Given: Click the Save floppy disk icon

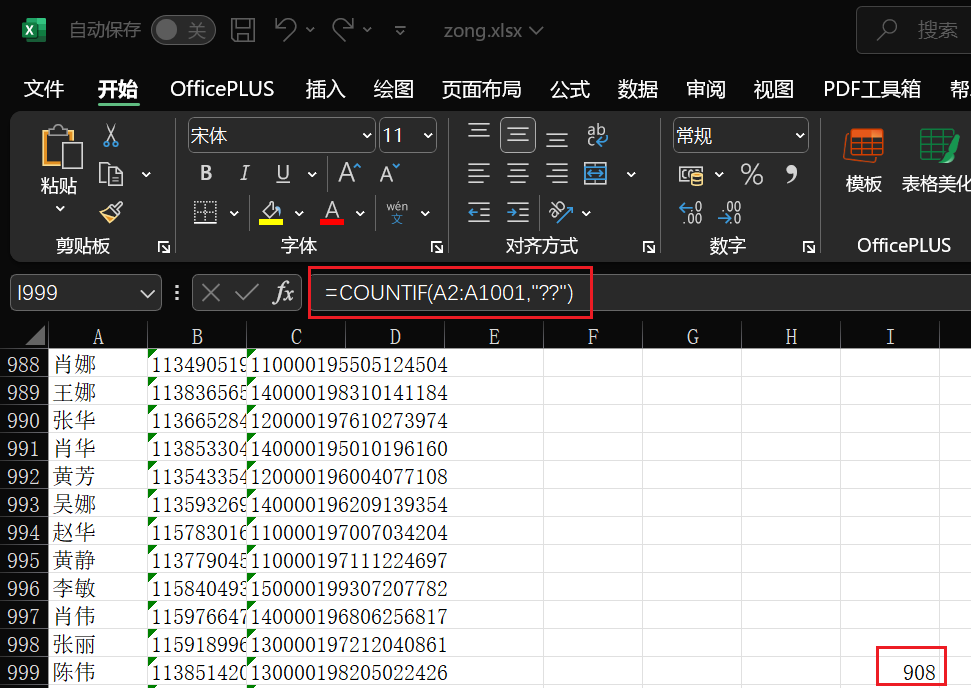Looking at the screenshot, I should coord(242,30).
